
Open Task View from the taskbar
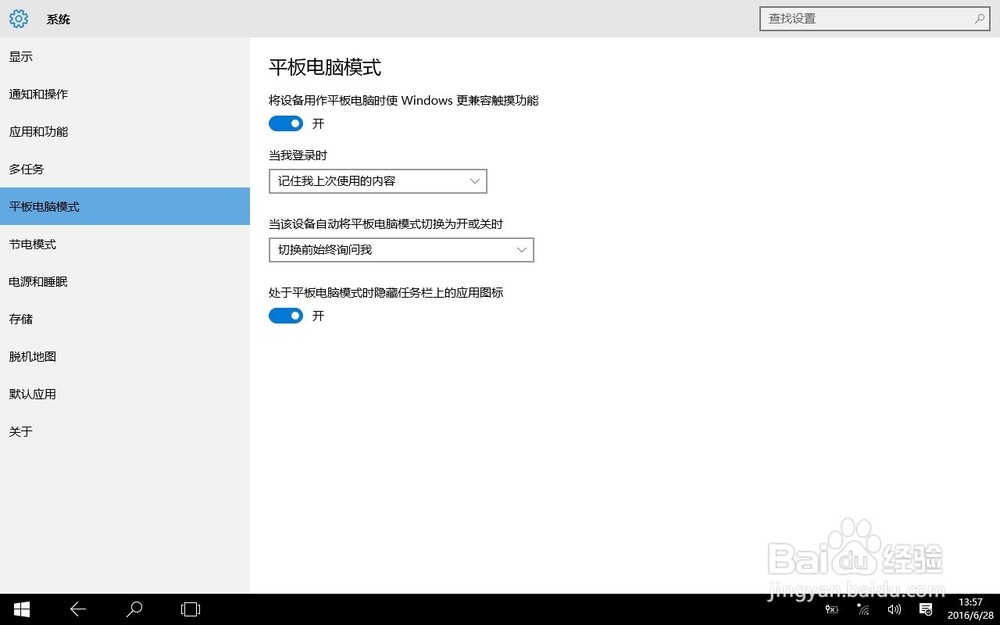(x=190, y=609)
